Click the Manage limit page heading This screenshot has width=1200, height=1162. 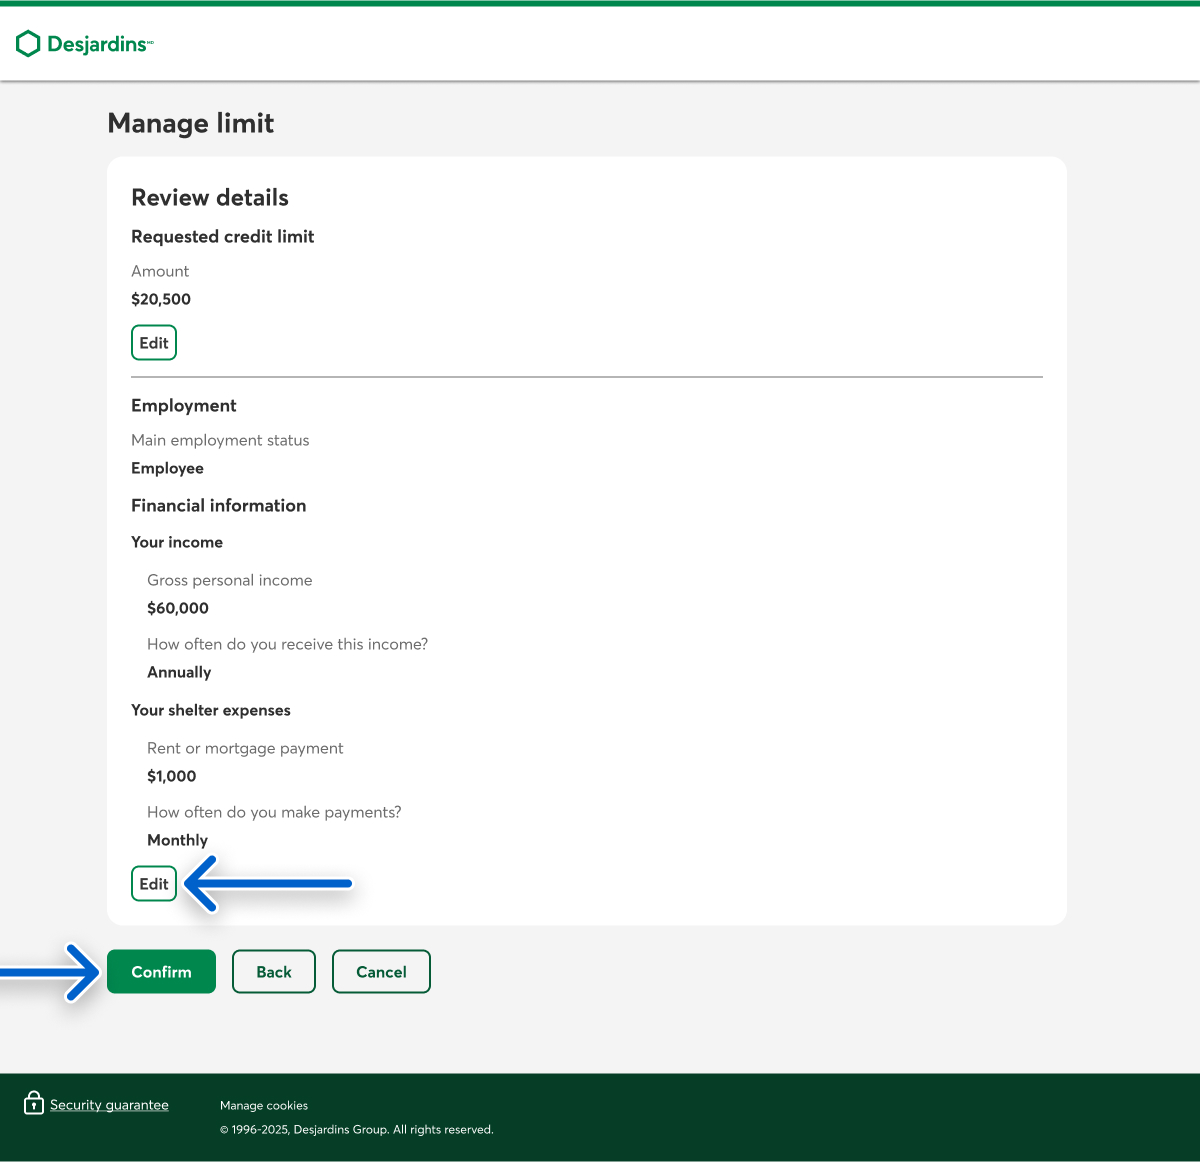[x=191, y=123]
